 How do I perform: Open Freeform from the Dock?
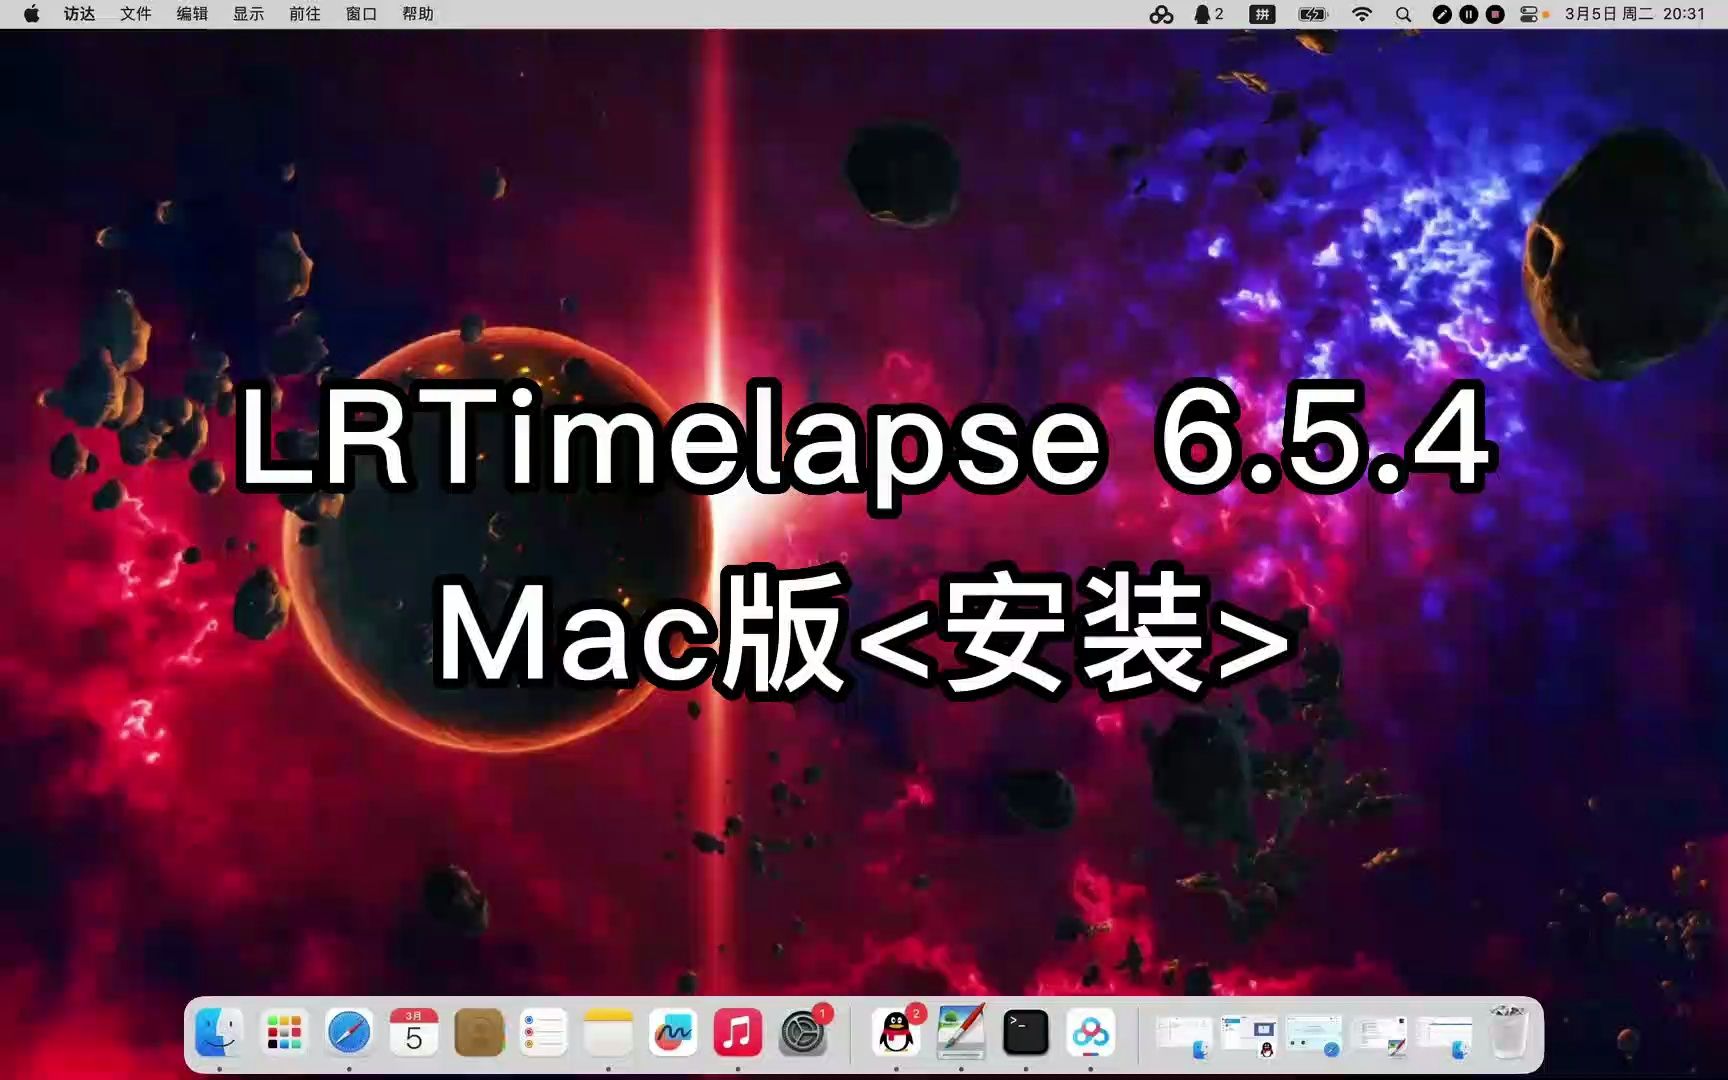pos(673,1032)
